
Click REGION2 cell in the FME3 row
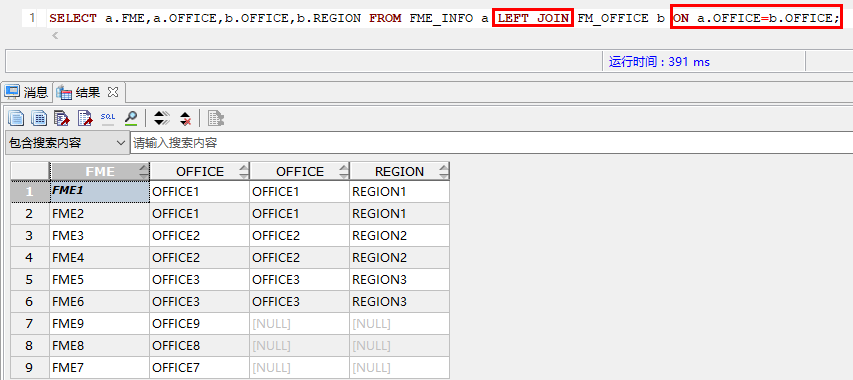click(400, 235)
